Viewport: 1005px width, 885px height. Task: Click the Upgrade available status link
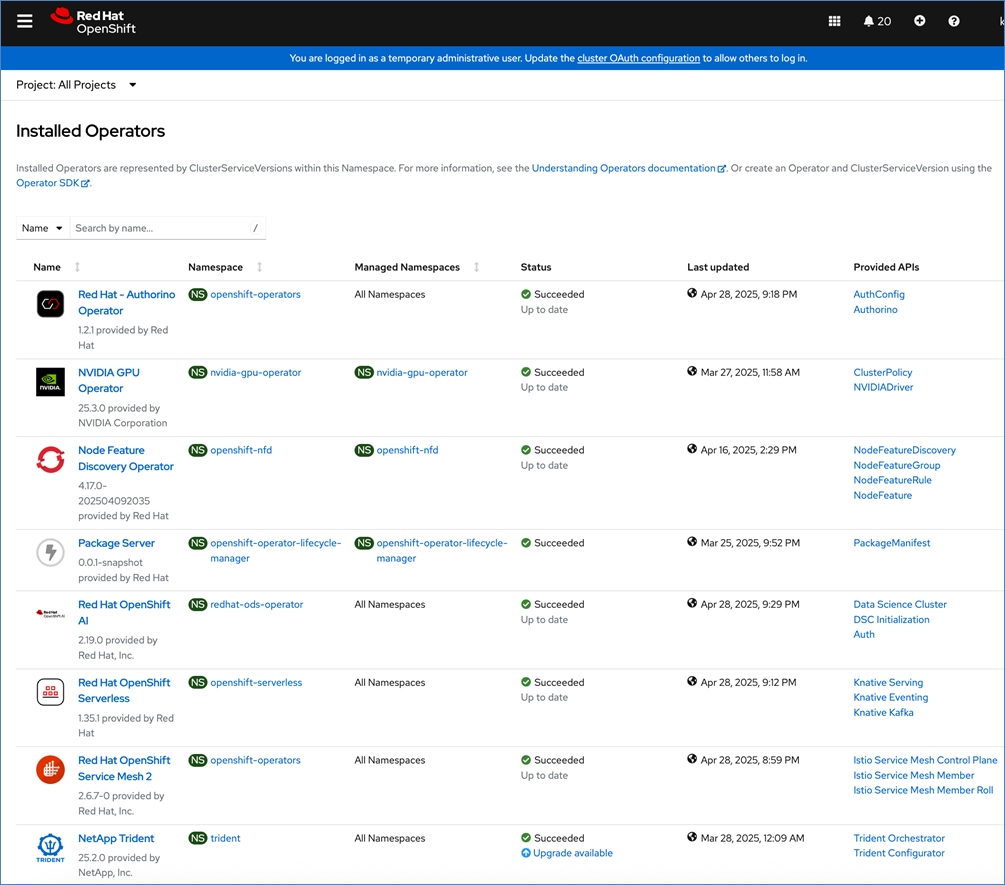point(572,853)
